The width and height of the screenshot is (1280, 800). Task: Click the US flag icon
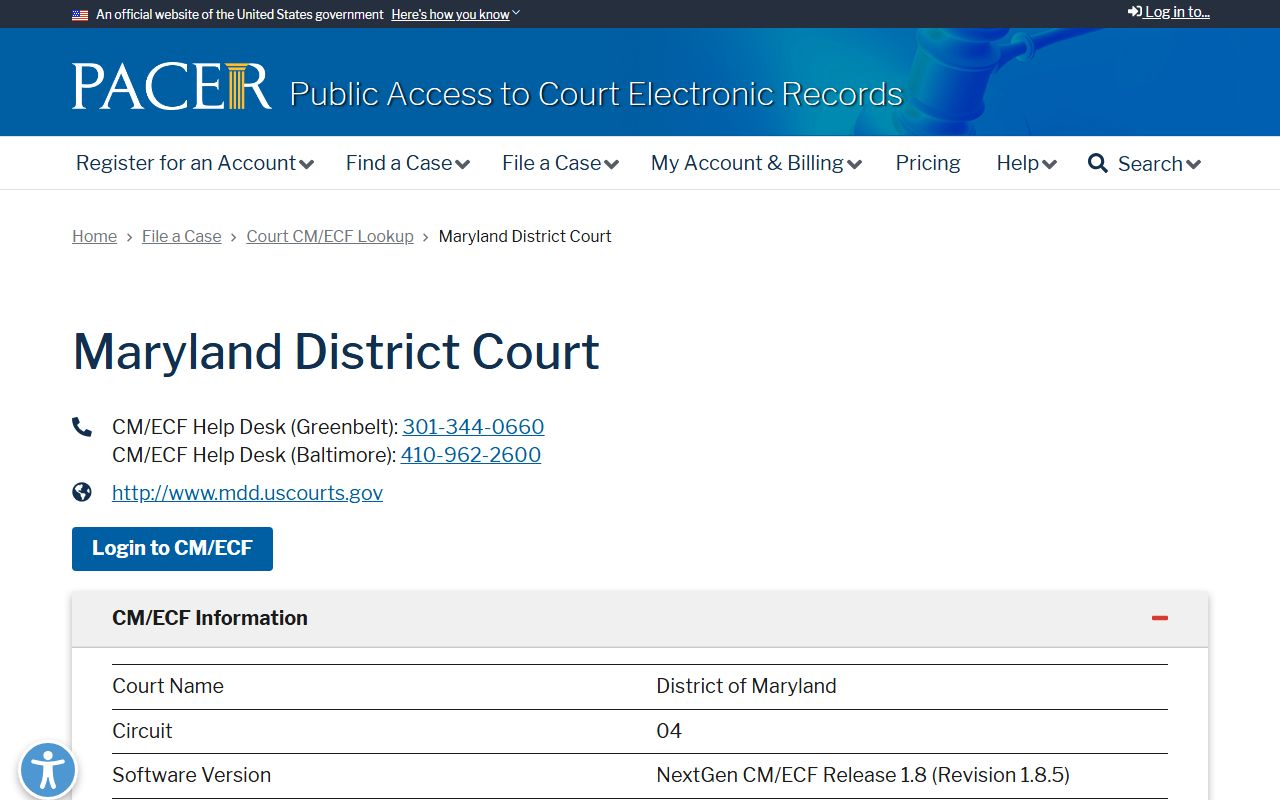80,15
